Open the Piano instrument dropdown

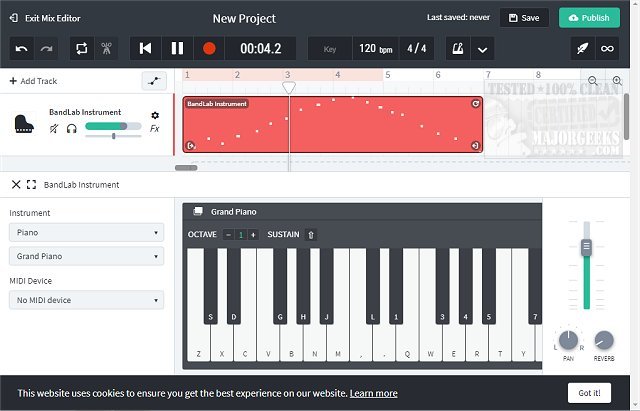[x=87, y=233]
